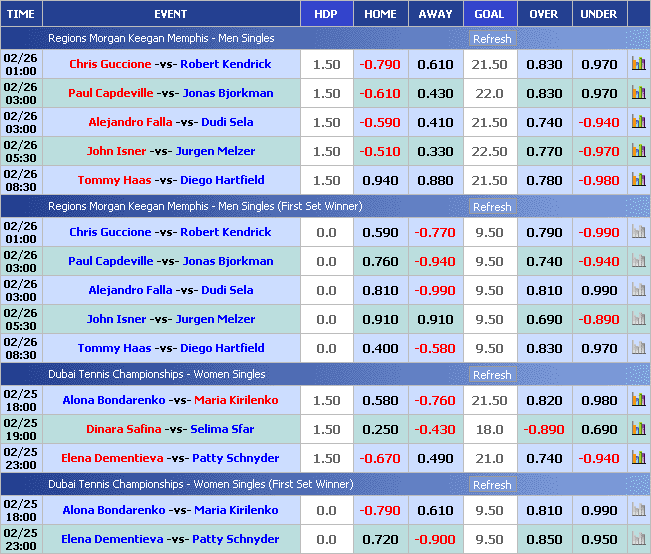Screen dimensions: 651x554
Task: Open chart icon for Guccione-Kendrick Men Singles row
Action: click(x=638, y=64)
